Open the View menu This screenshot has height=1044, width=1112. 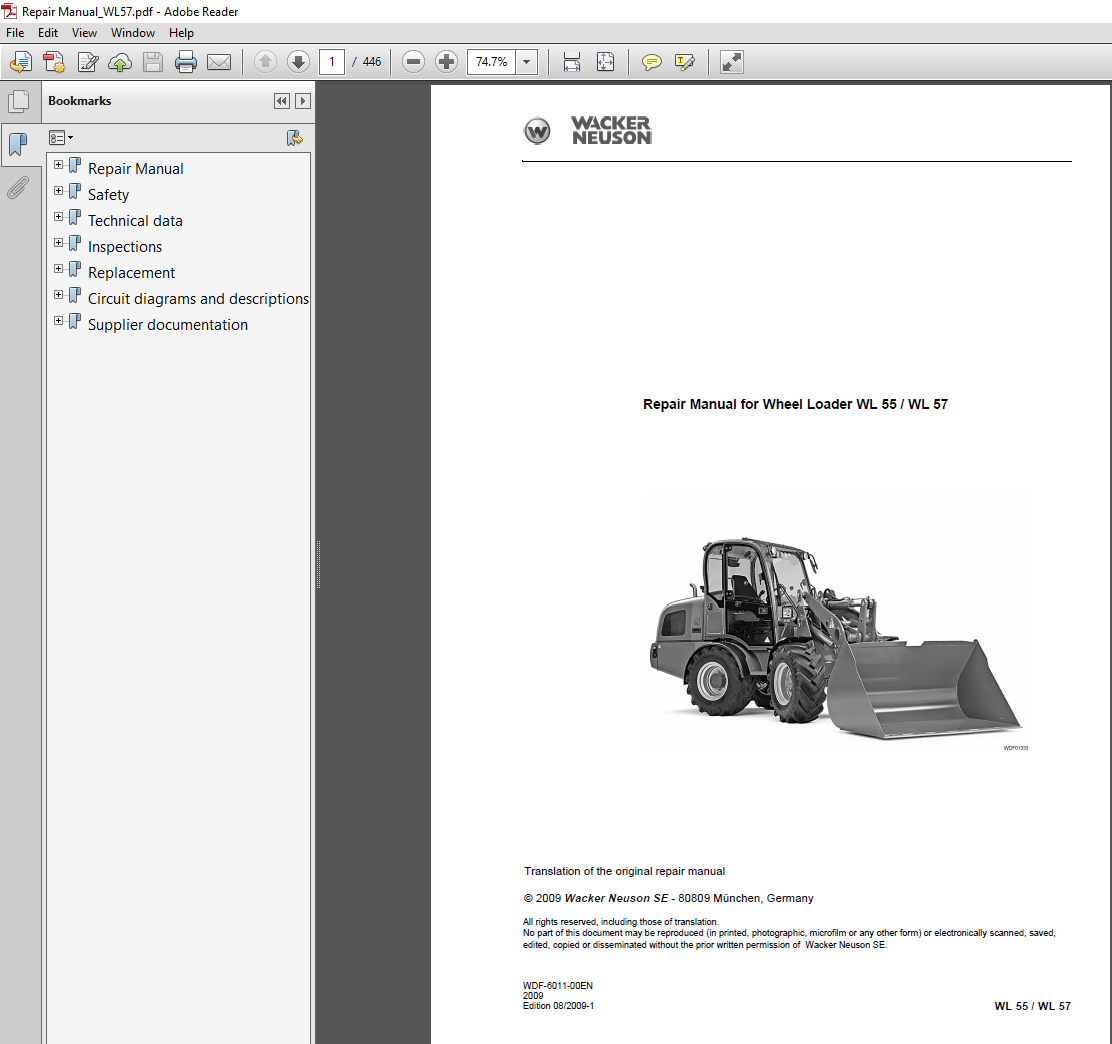coord(84,32)
